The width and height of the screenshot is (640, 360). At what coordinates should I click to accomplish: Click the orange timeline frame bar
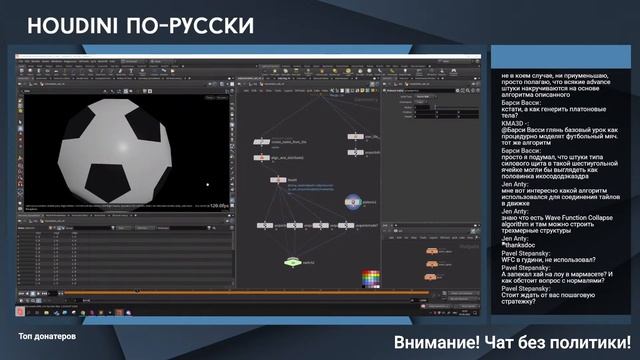pos(246,292)
